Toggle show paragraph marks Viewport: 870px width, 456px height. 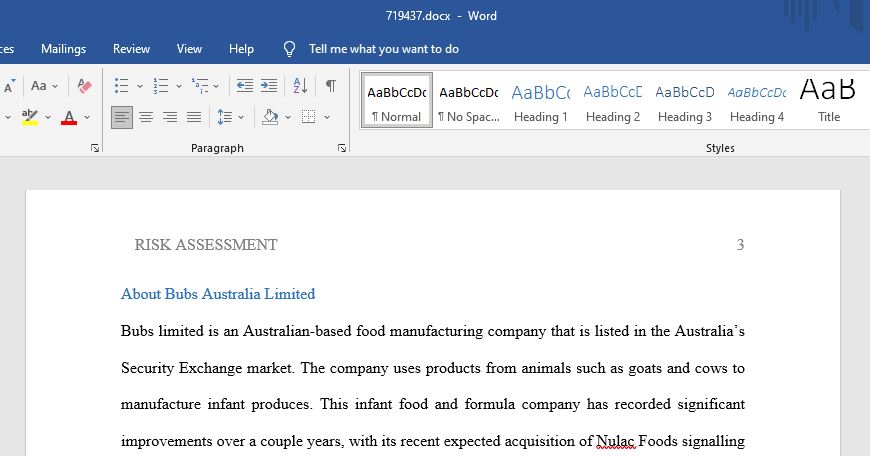click(330, 85)
